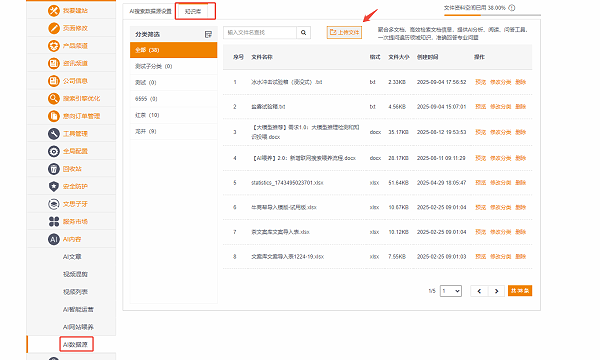Switch to the AI搜索数据源设置 tab
Screen dimensions: 600x360
(x=150, y=11)
